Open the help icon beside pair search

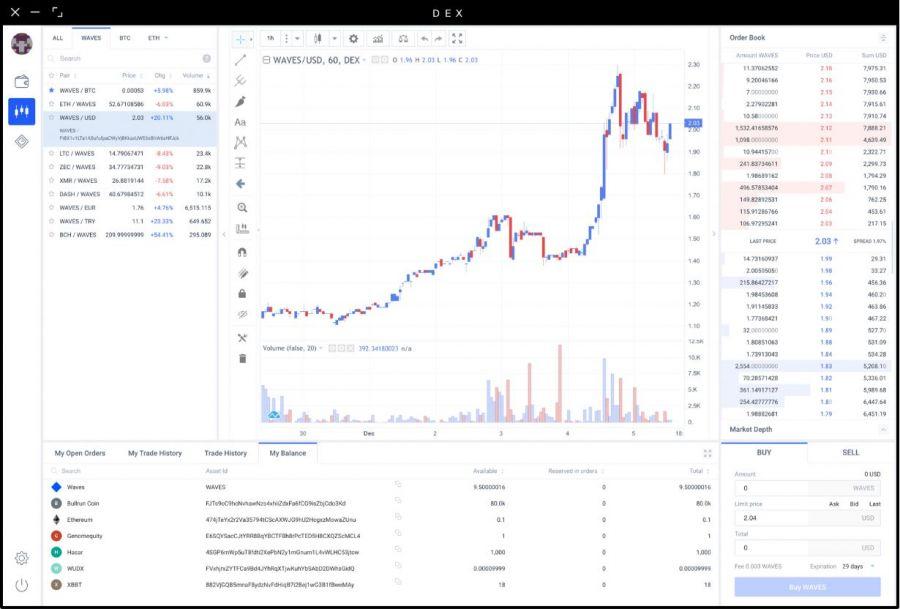click(x=207, y=59)
